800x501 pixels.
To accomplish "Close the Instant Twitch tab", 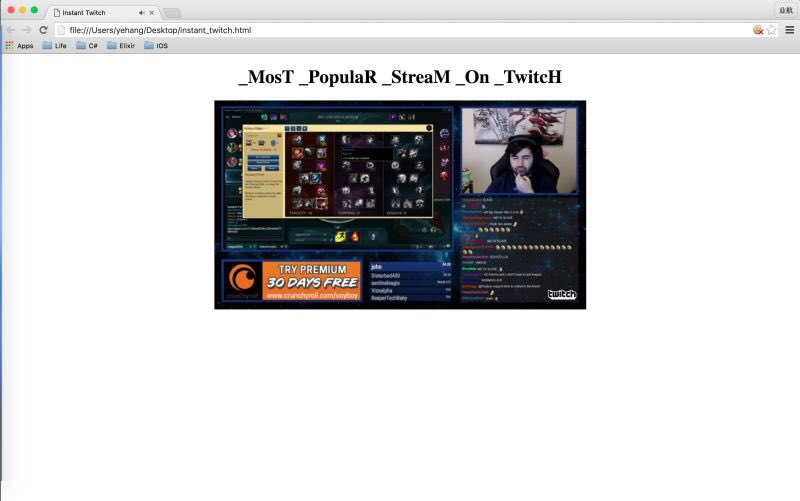I will tap(152, 12).
